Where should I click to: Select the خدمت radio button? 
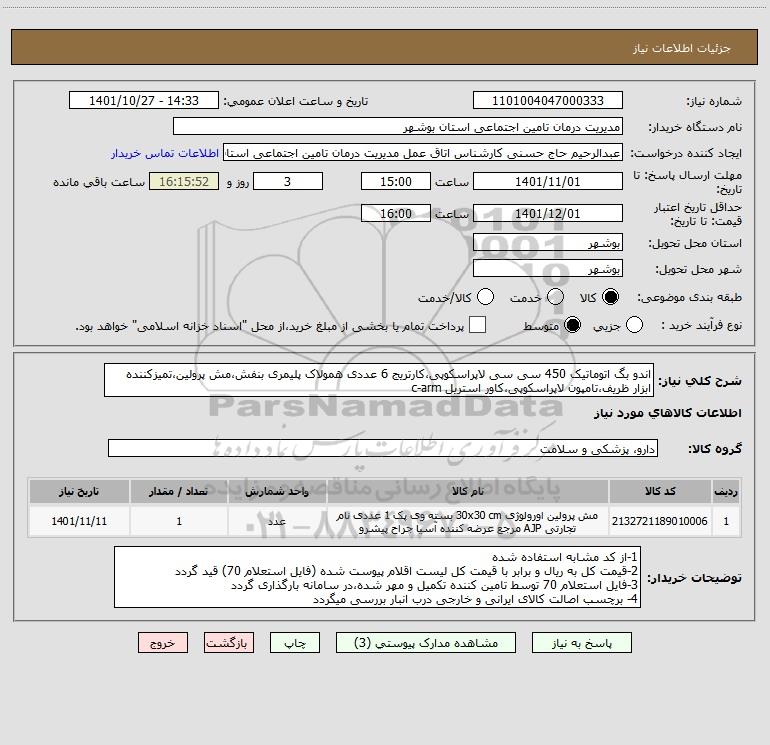pos(555,297)
